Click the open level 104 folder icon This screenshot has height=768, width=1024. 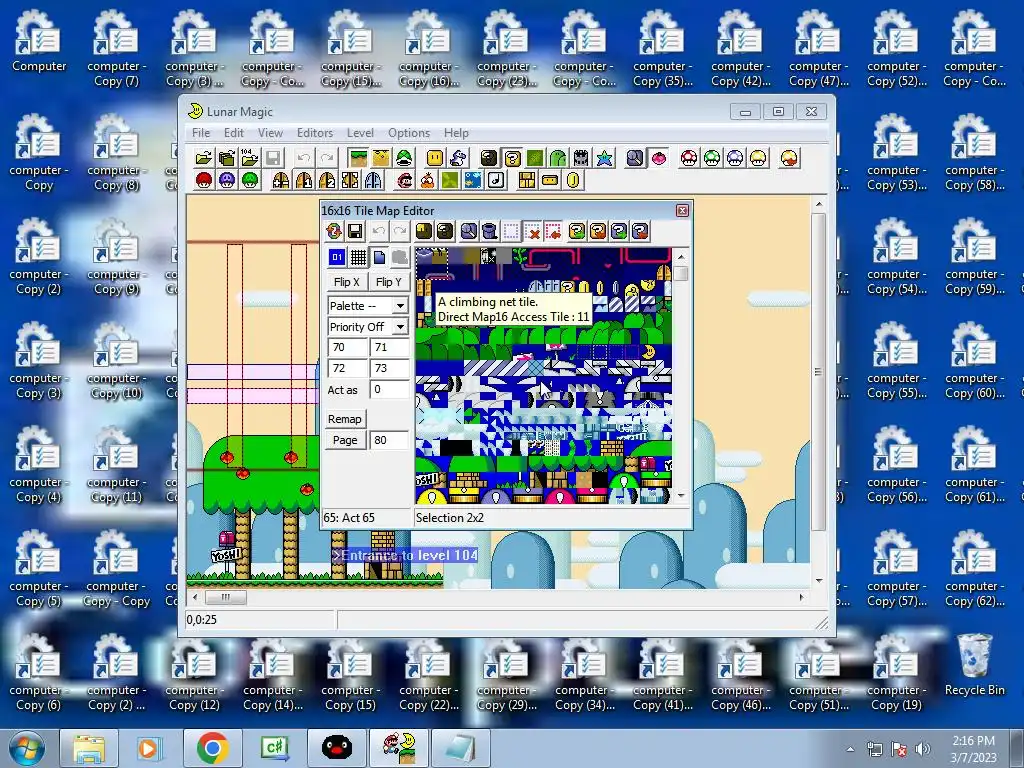(249, 159)
